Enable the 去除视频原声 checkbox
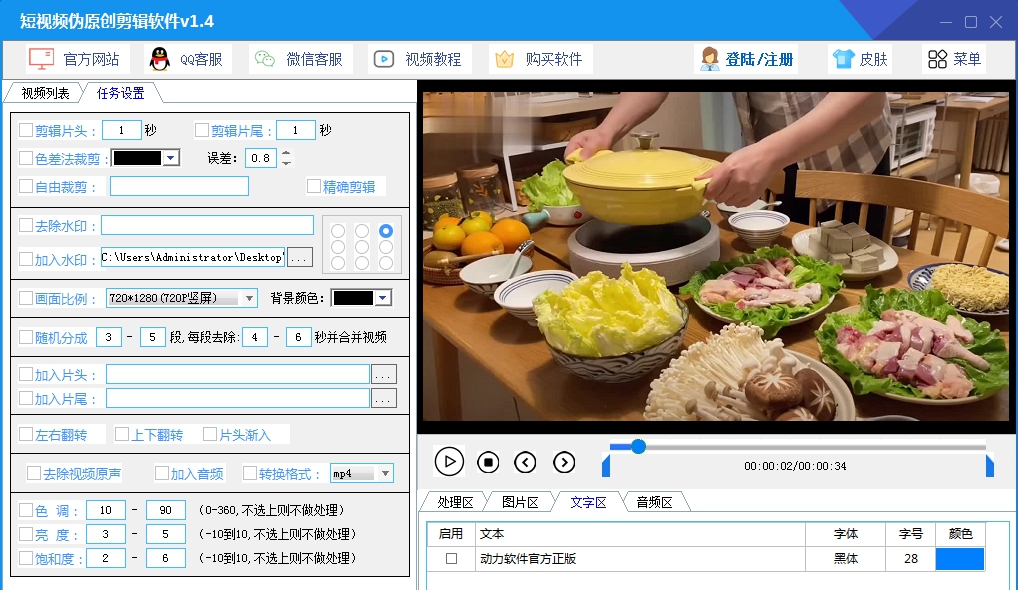 [34, 474]
